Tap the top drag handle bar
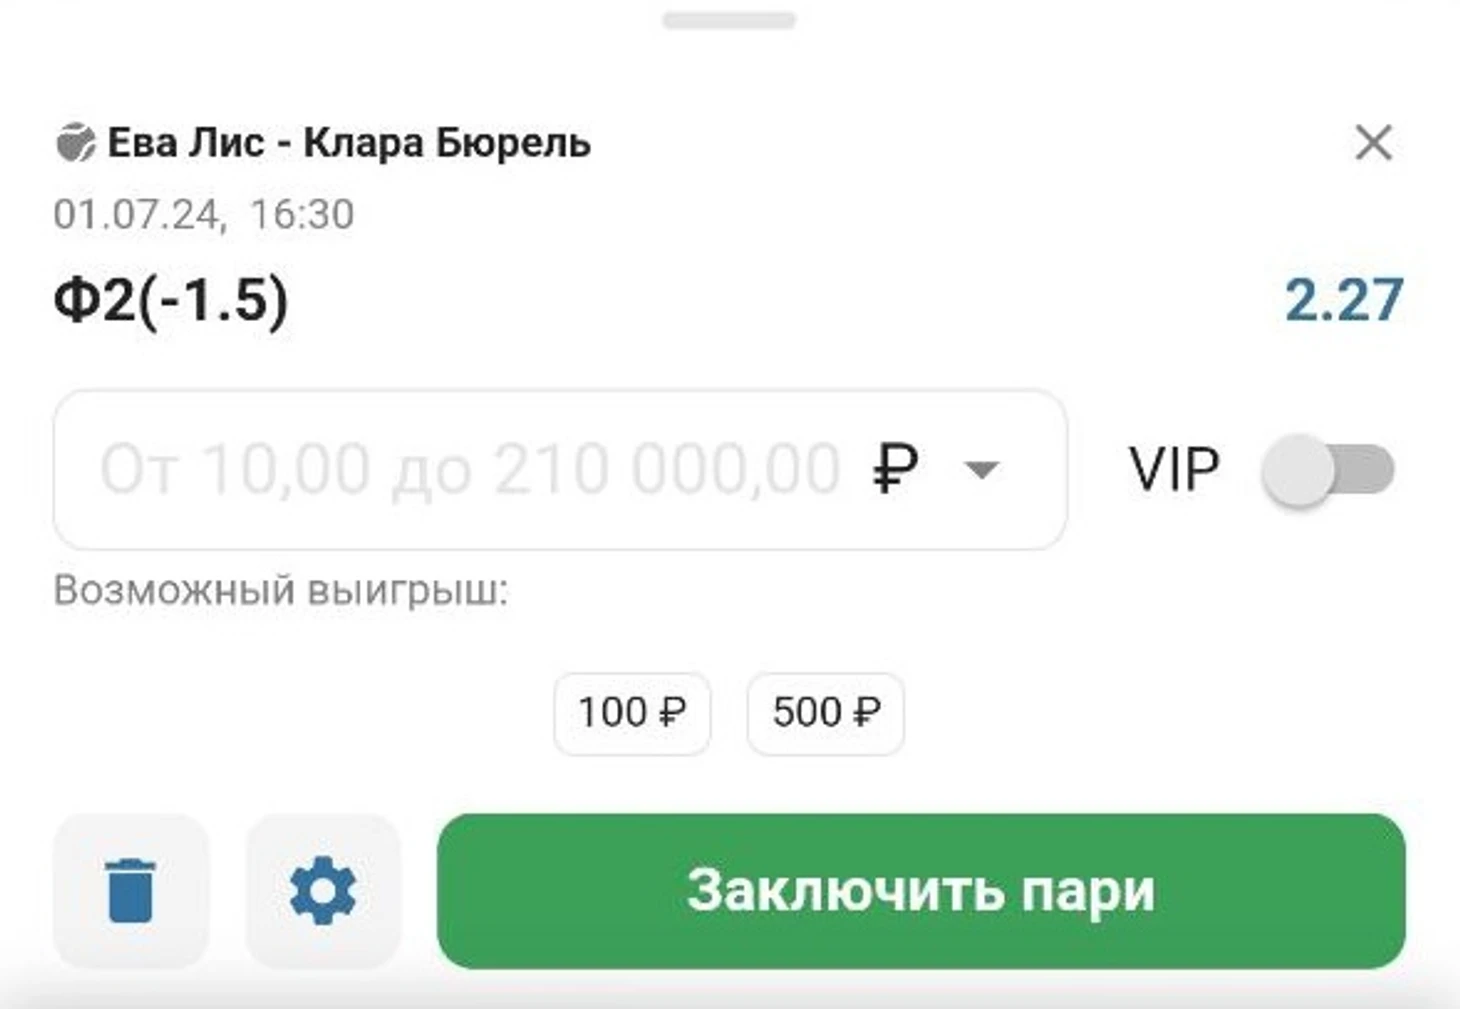1460x1009 pixels. 729,20
